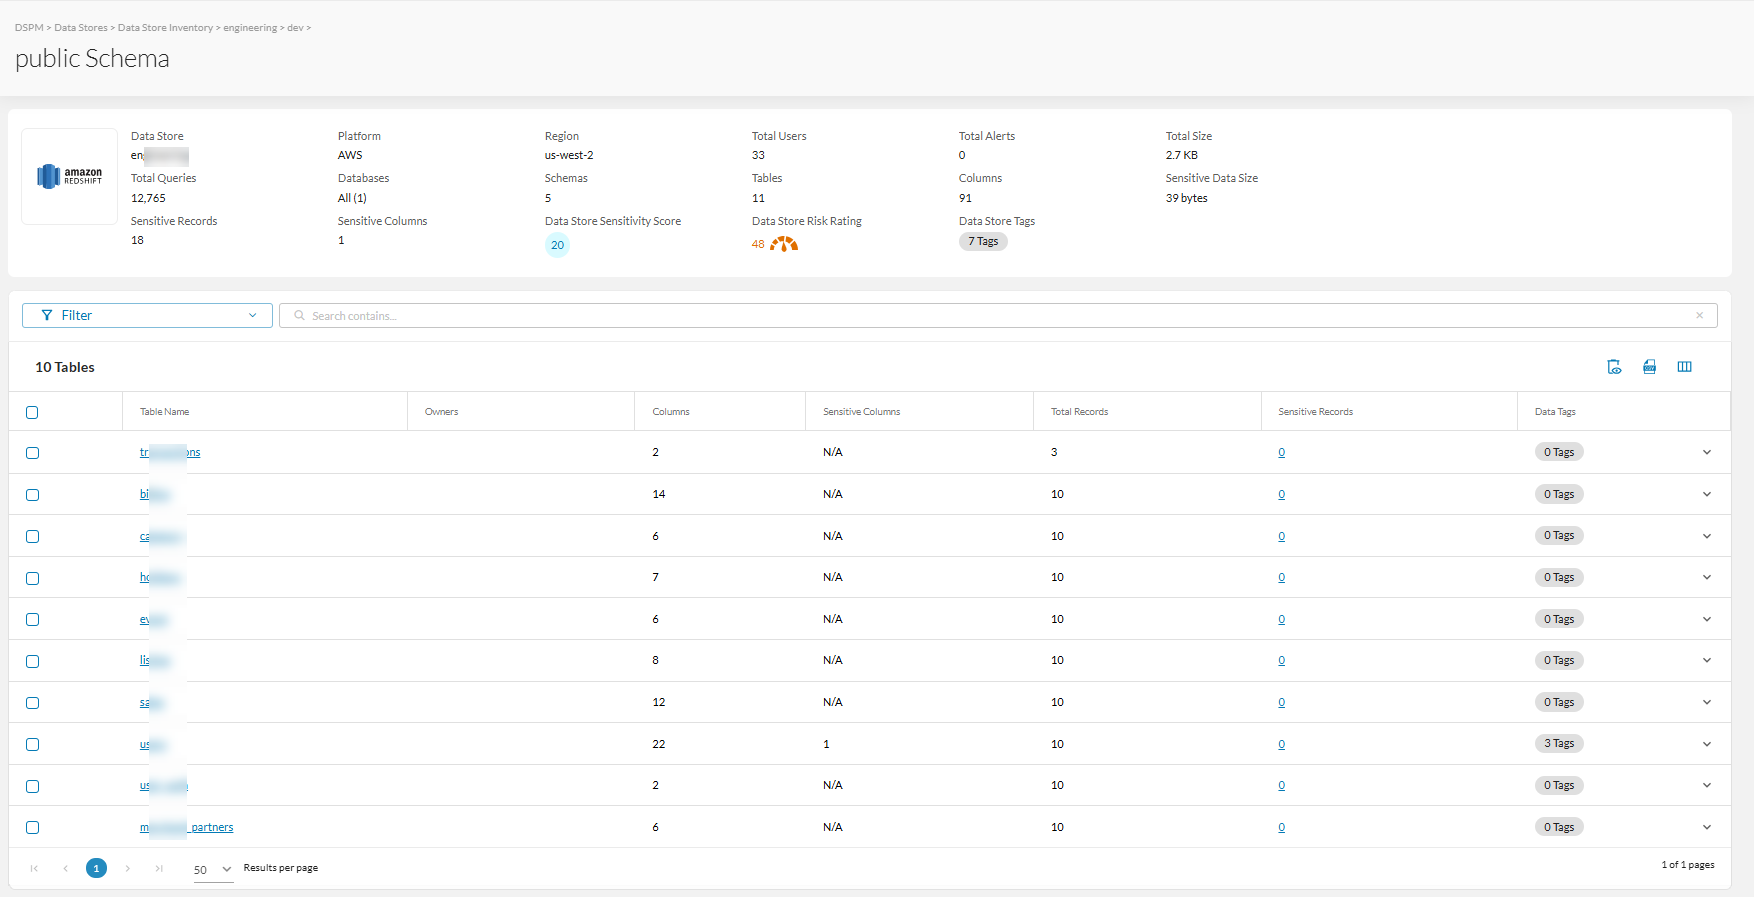This screenshot has height=897, width=1754.
Task: Navigate to Data Store Inventory breadcrumb
Action: click(x=165, y=28)
